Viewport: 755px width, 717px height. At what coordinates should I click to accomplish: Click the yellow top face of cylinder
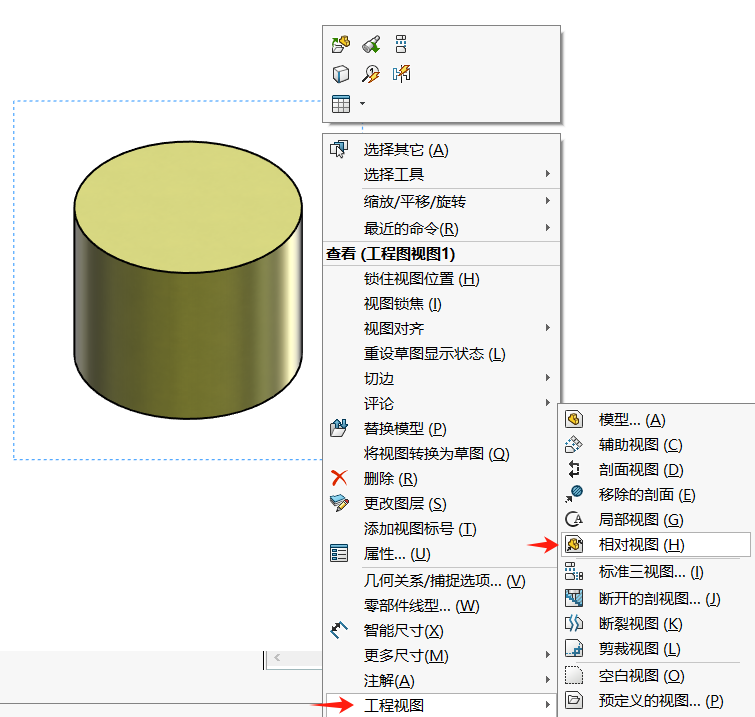[x=188, y=188]
